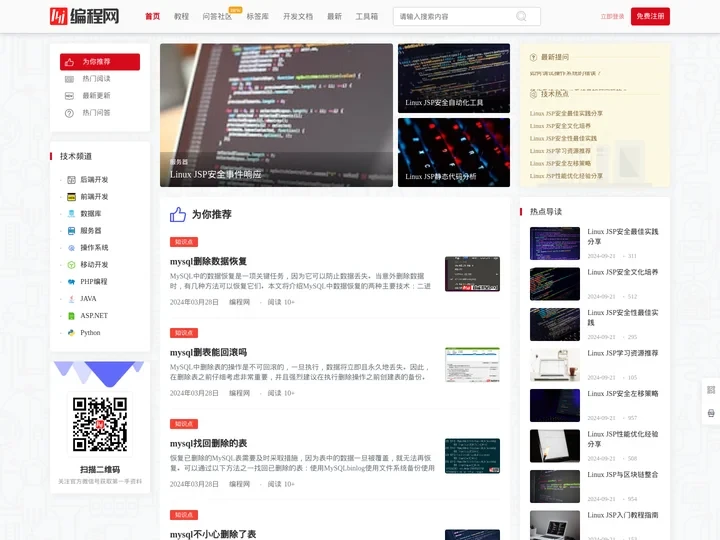Click the 前端开发 channel icon
The width and height of the screenshot is (720, 540).
tap(71, 197)
